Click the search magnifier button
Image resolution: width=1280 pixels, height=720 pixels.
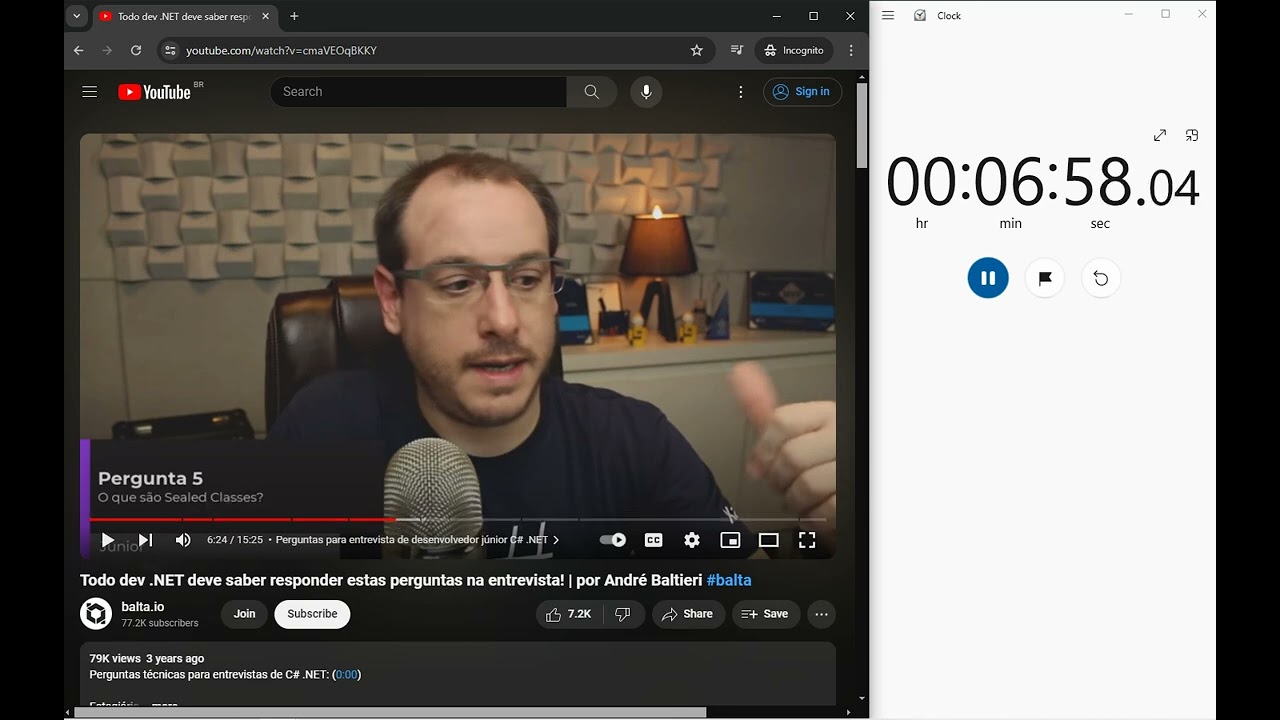tap(592, 91)
